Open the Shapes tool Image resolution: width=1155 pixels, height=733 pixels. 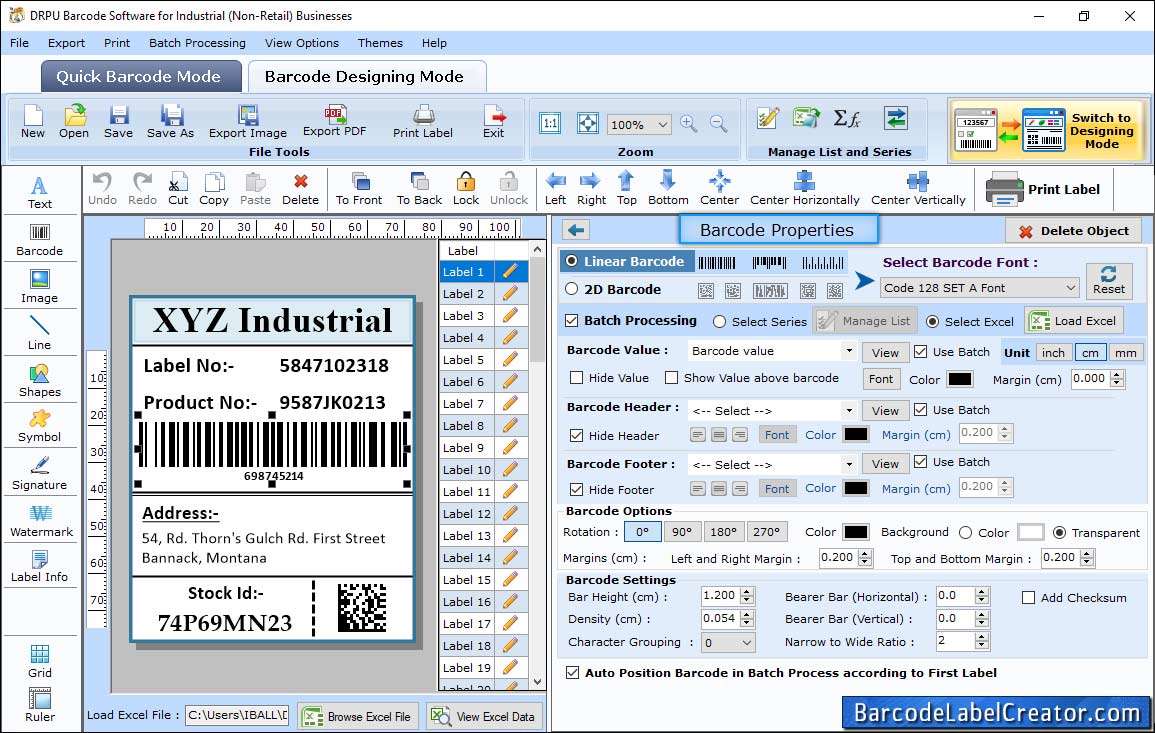click(x=40, y=380)
